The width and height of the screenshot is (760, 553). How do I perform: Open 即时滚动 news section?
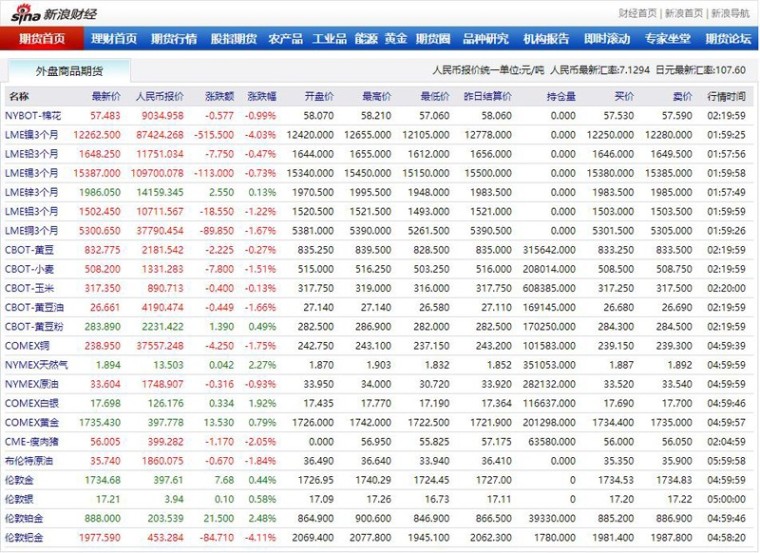(x=607, y=39)
